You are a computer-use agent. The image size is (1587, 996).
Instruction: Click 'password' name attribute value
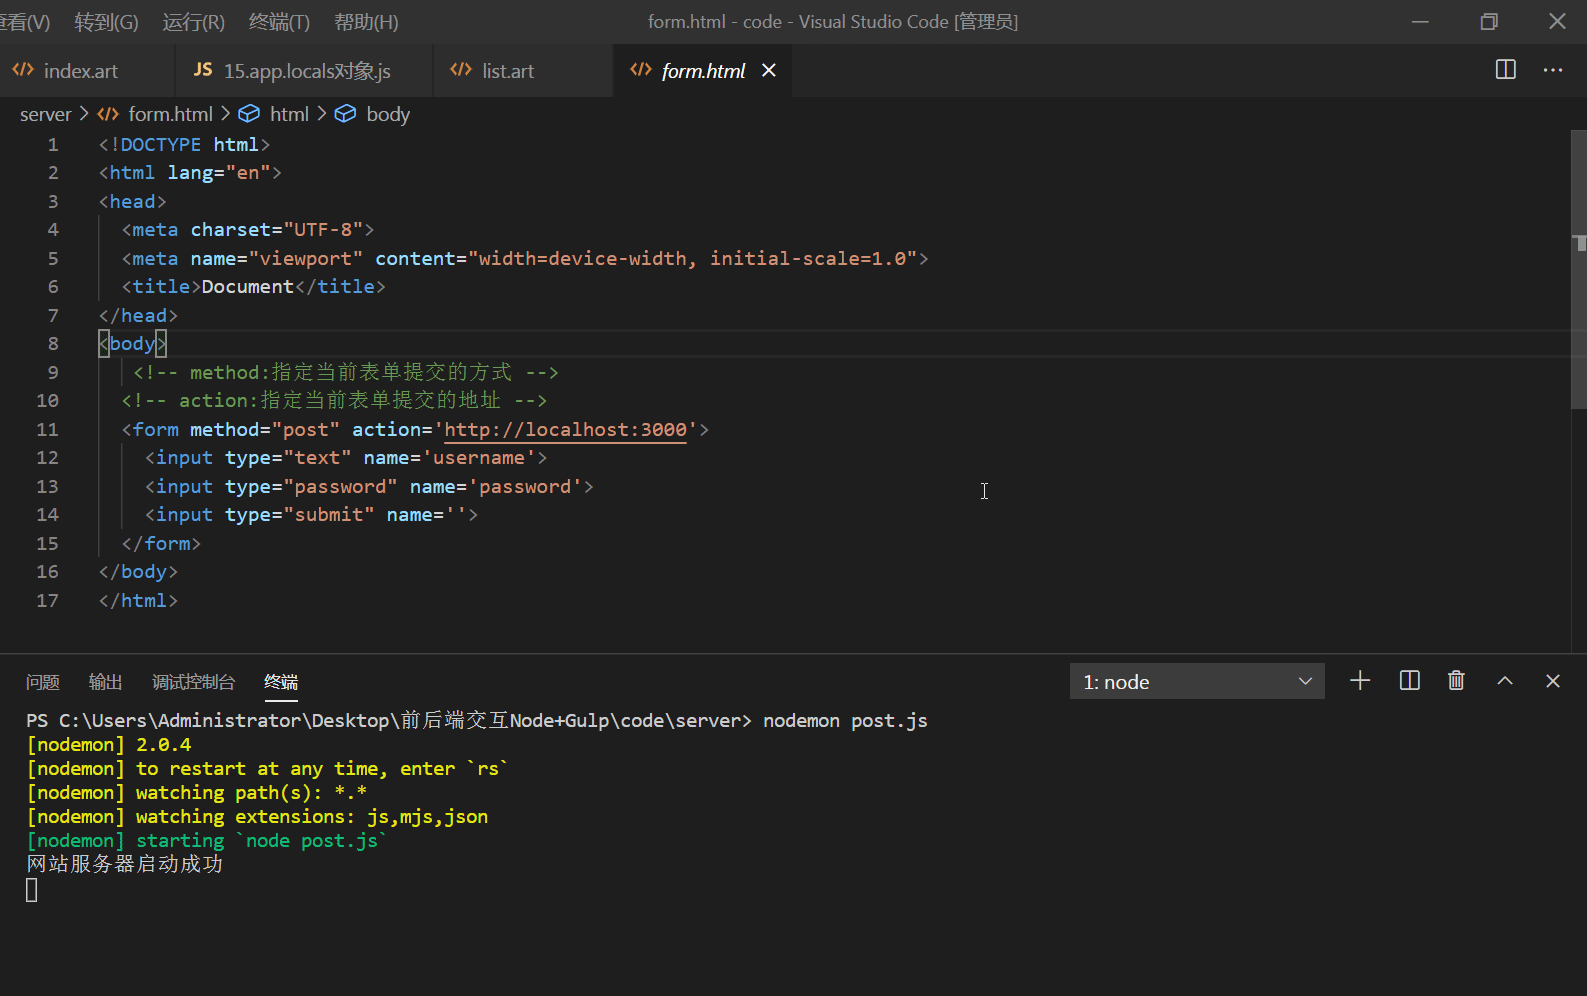coord(525,486)
